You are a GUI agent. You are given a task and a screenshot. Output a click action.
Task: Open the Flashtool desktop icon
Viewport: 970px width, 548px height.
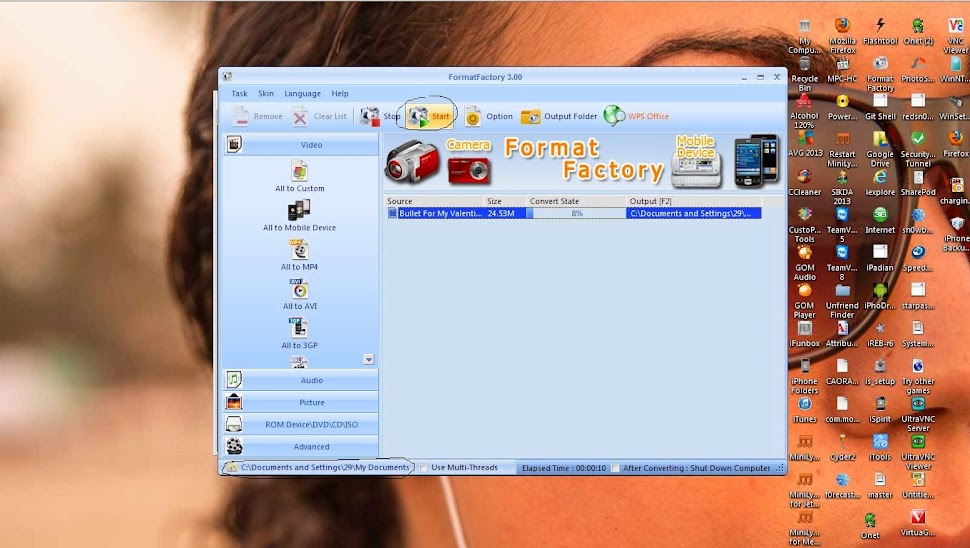pyautogui.click(x=880, y=31)
